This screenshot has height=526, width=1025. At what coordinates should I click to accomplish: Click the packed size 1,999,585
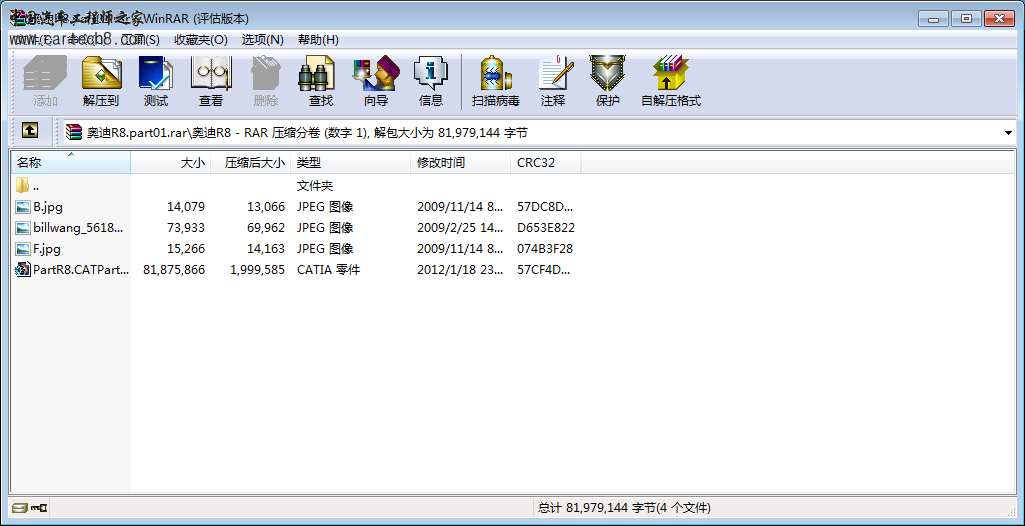tap(258, 270)
